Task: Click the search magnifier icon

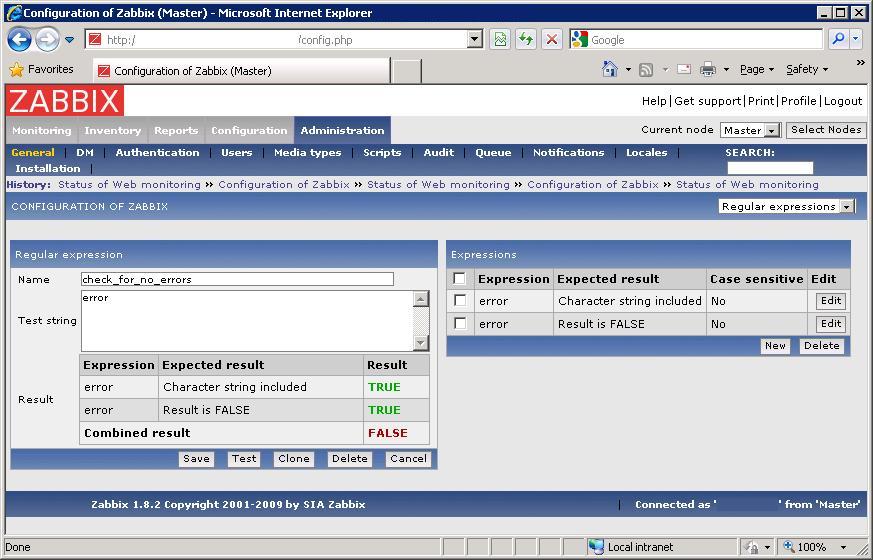Action: (x=837, y=40)
